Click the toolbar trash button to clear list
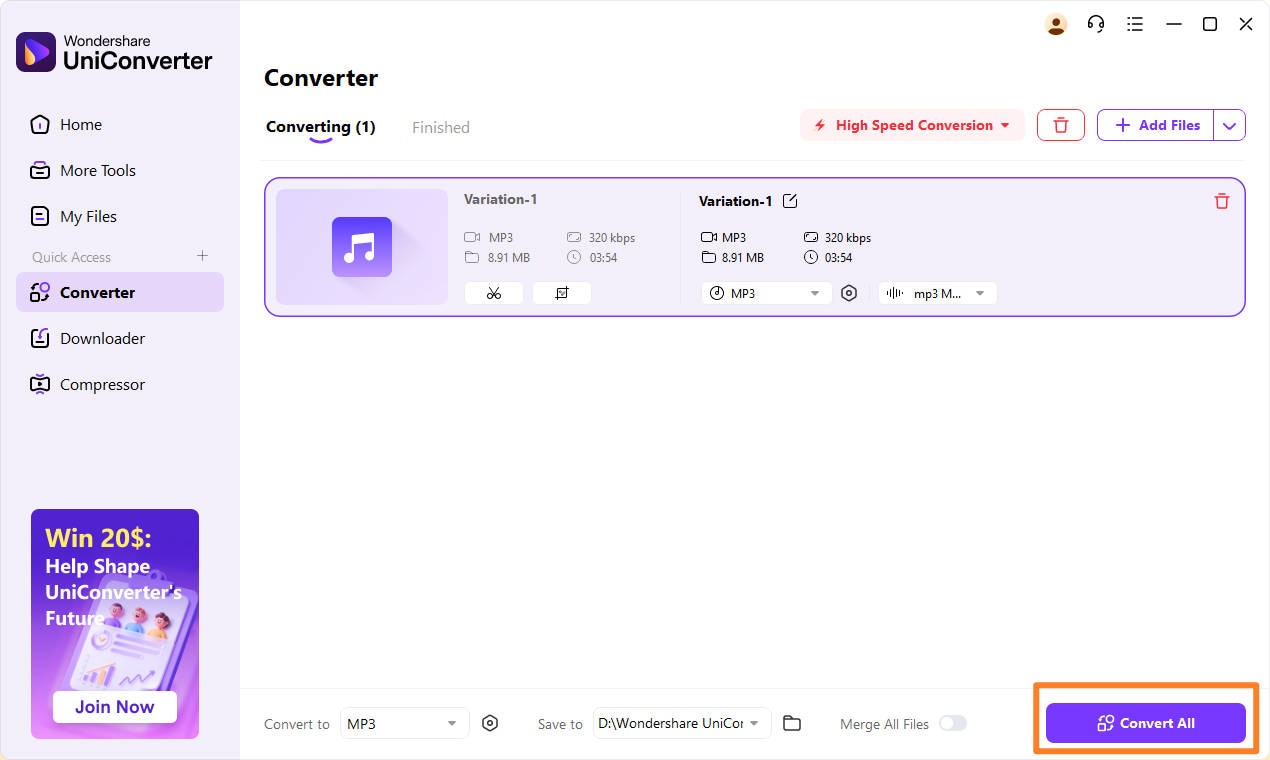This screenshot has height=760, width=1270. (x=1061, y=125)
